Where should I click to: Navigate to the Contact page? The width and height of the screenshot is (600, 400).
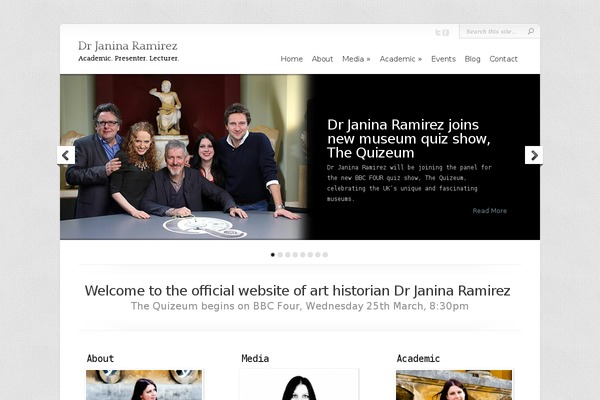503,59
